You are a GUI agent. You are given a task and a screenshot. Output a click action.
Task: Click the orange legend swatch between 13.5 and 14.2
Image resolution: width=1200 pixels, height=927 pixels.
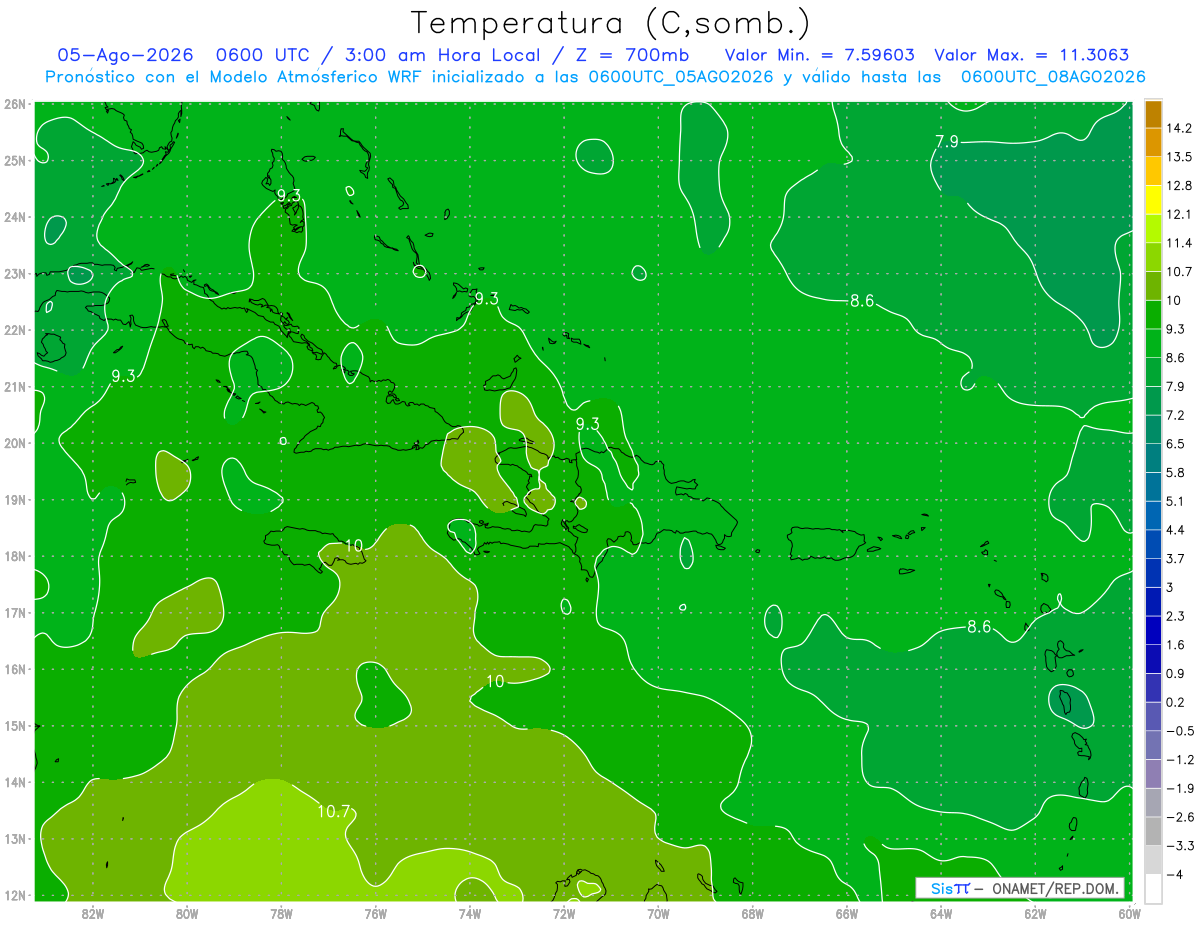(1153, 143)
